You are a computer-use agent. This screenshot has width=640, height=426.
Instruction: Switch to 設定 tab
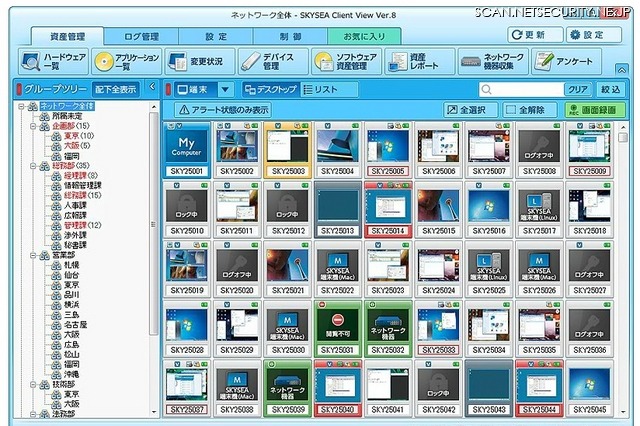pyautogui.click(x=216, y=37)
